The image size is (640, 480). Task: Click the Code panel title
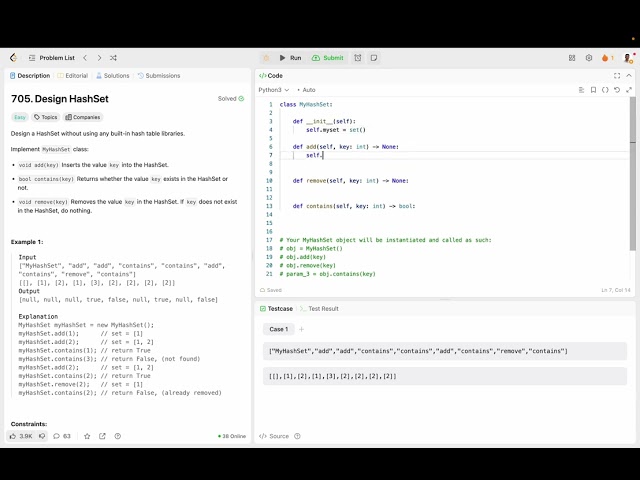[x=271, y=76]
